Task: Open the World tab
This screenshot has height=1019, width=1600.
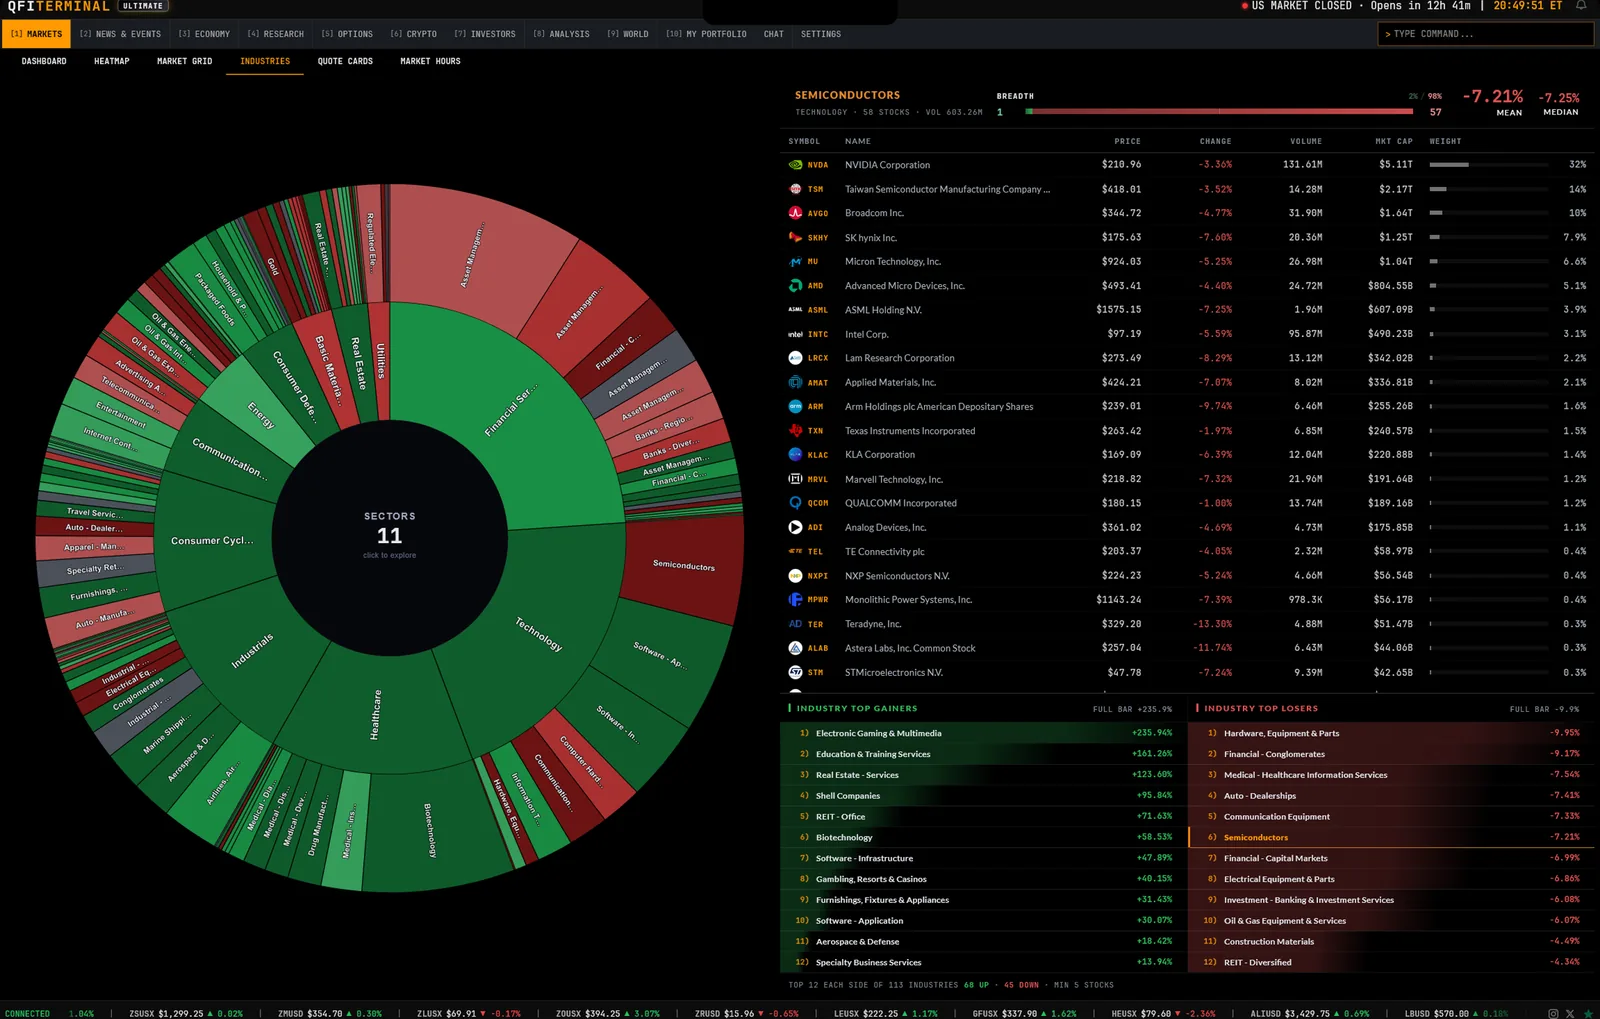Action: (628, 34)
